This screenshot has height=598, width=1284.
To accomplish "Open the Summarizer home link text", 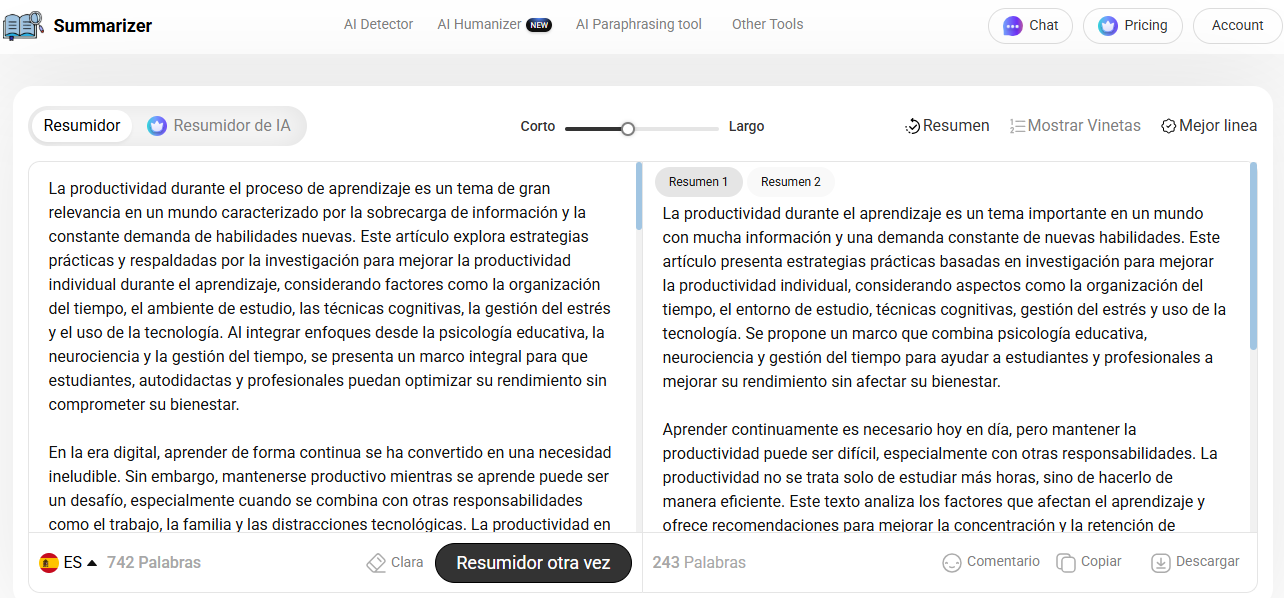I will click(103, 26).
